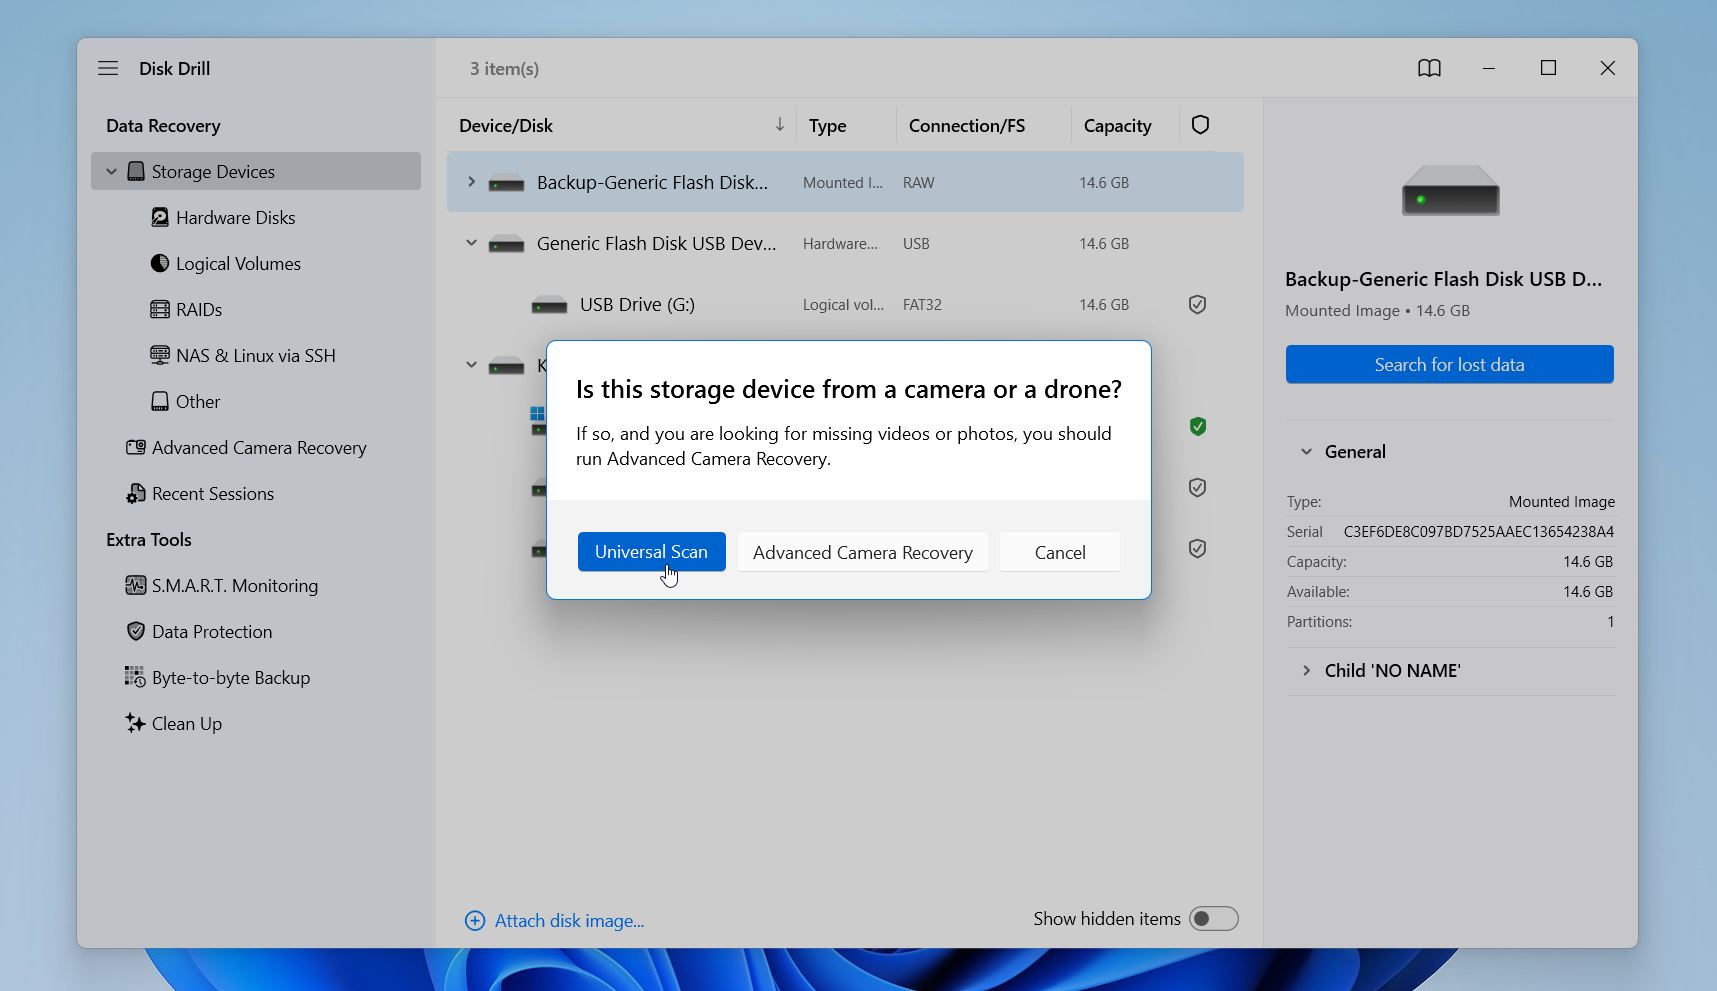Collapse the Generic Flash Disk USB Device row
Viewport: 1717px width, 991px height.
(471, 243)
